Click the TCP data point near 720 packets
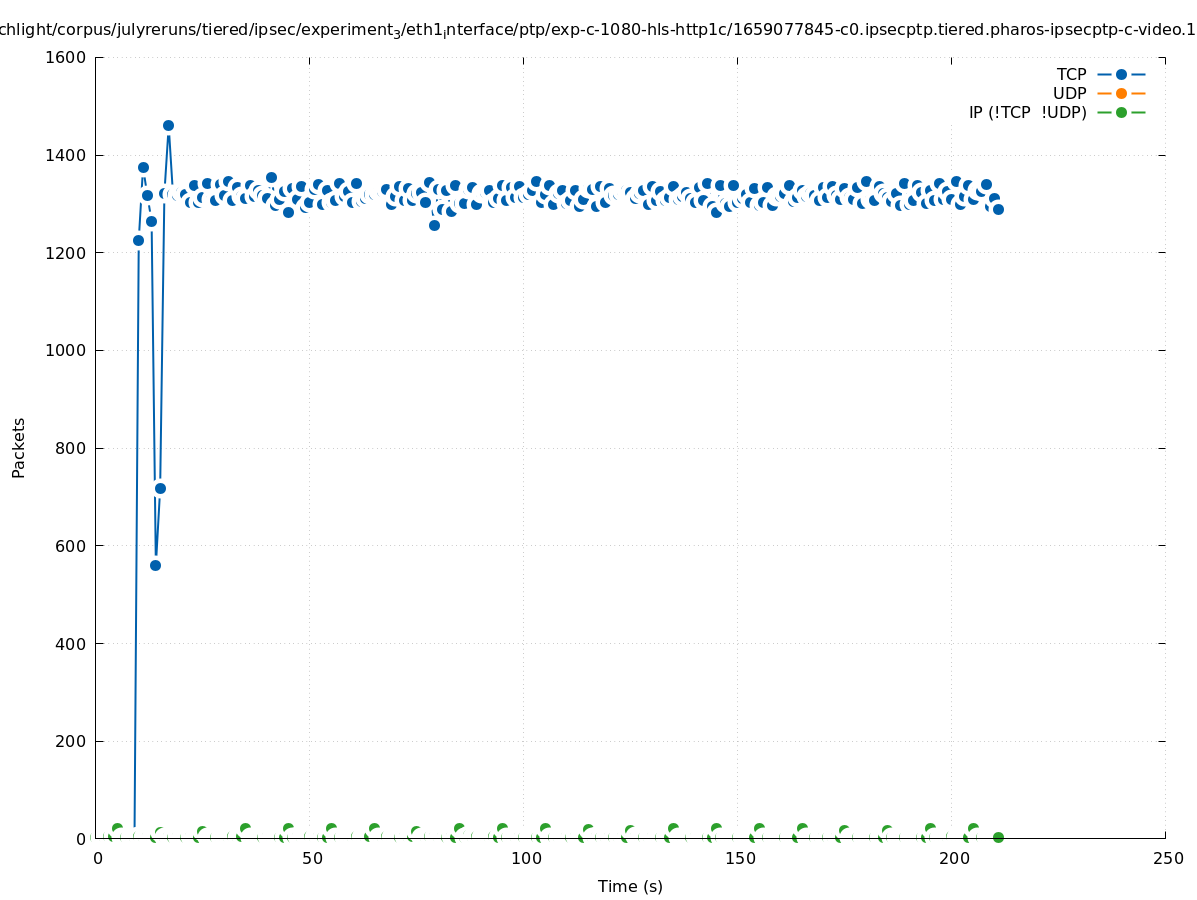1197x900 pixels. tap(160, 488)
